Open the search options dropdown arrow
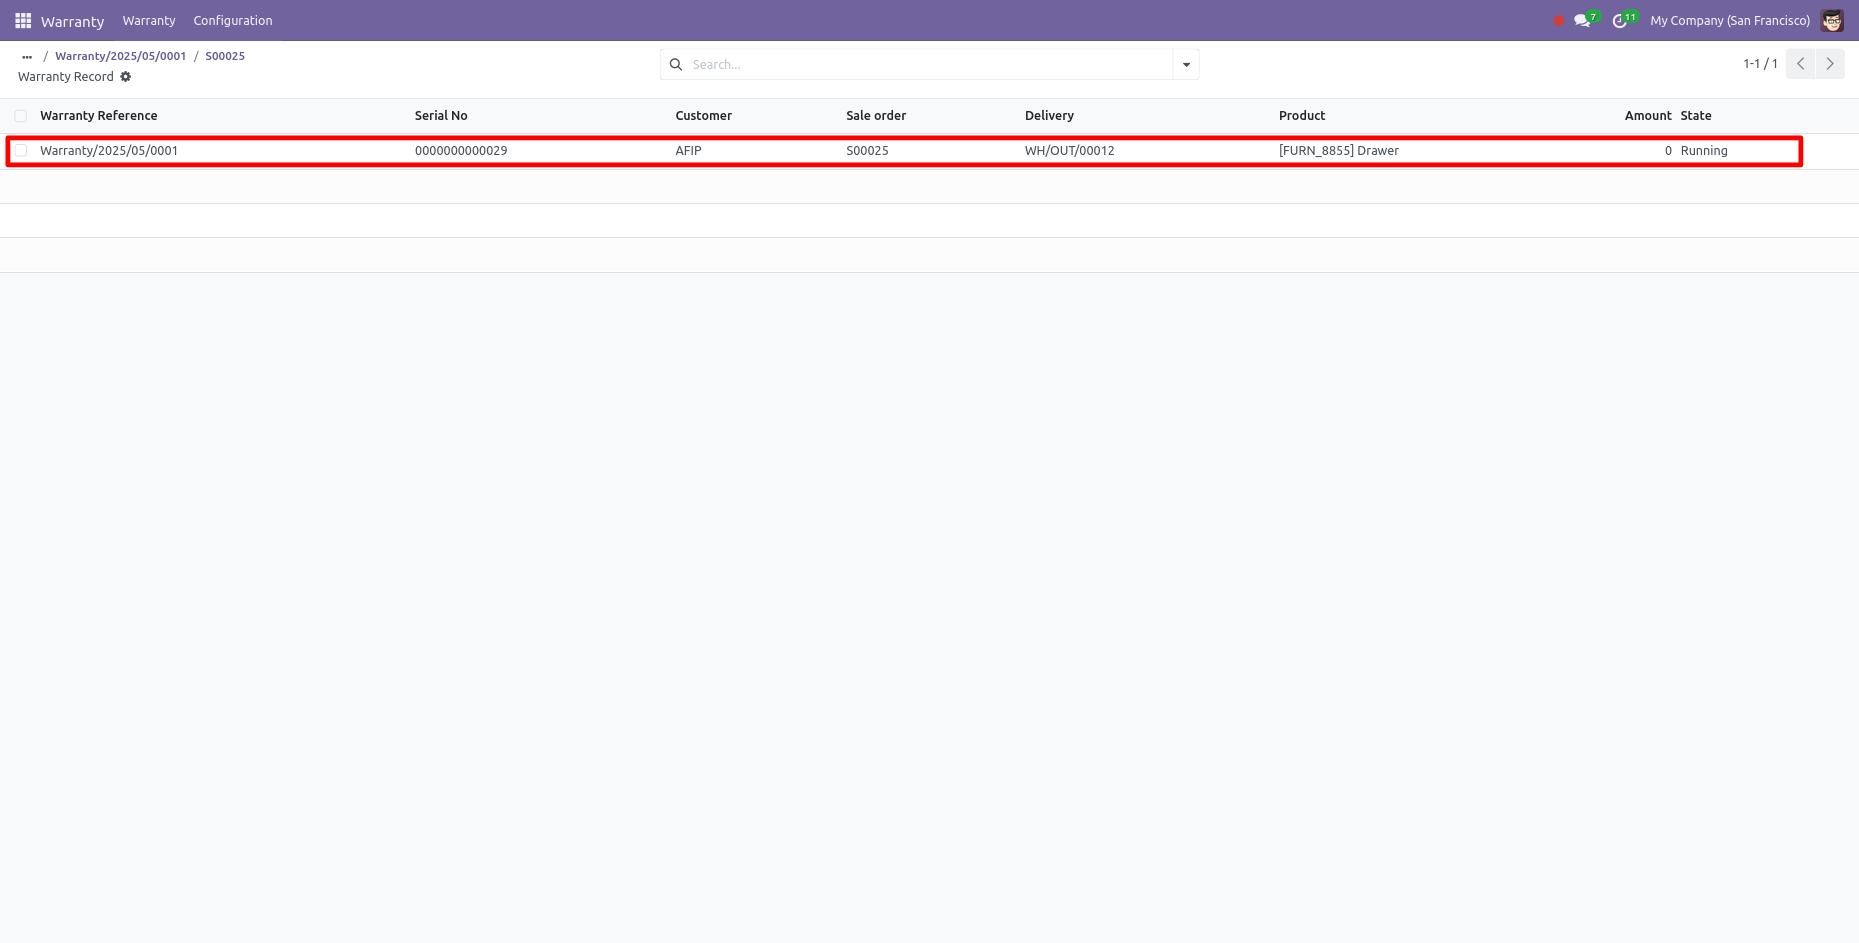 [x=1186, y=64]
